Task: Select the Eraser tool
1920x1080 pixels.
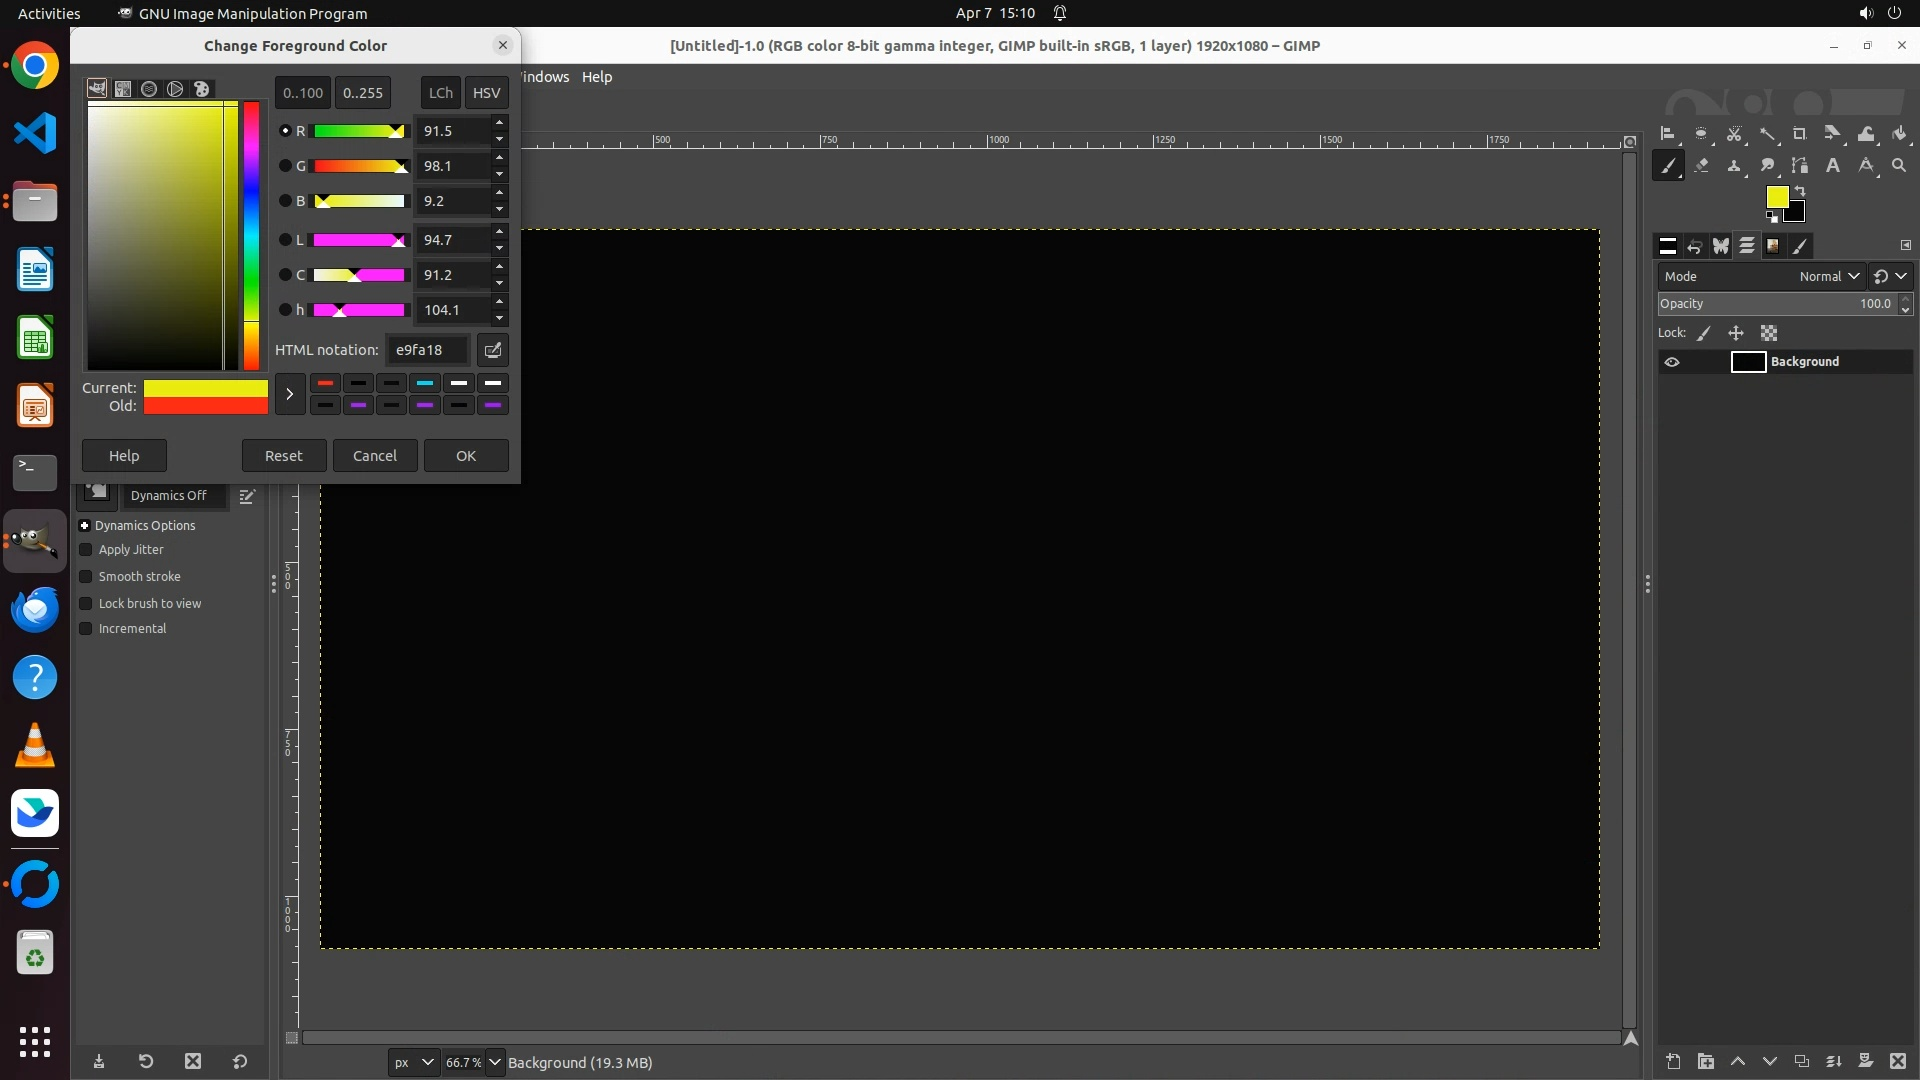Action: (1701, 166)
